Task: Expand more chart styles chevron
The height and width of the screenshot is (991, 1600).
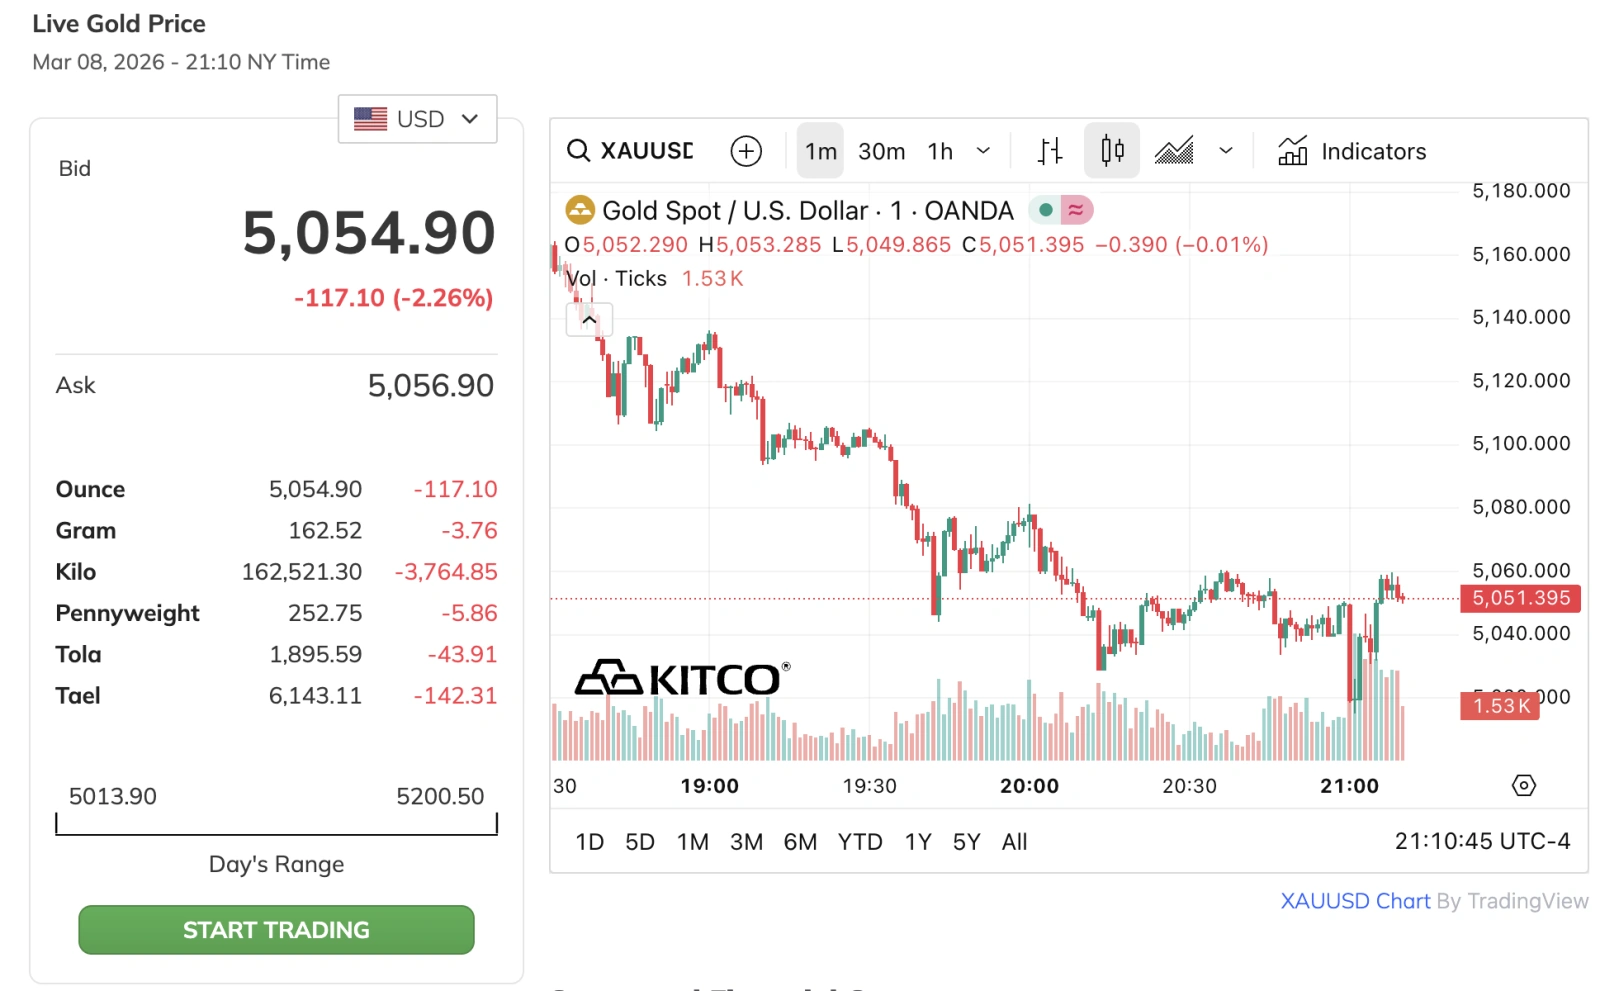Action: (1226, 151)
